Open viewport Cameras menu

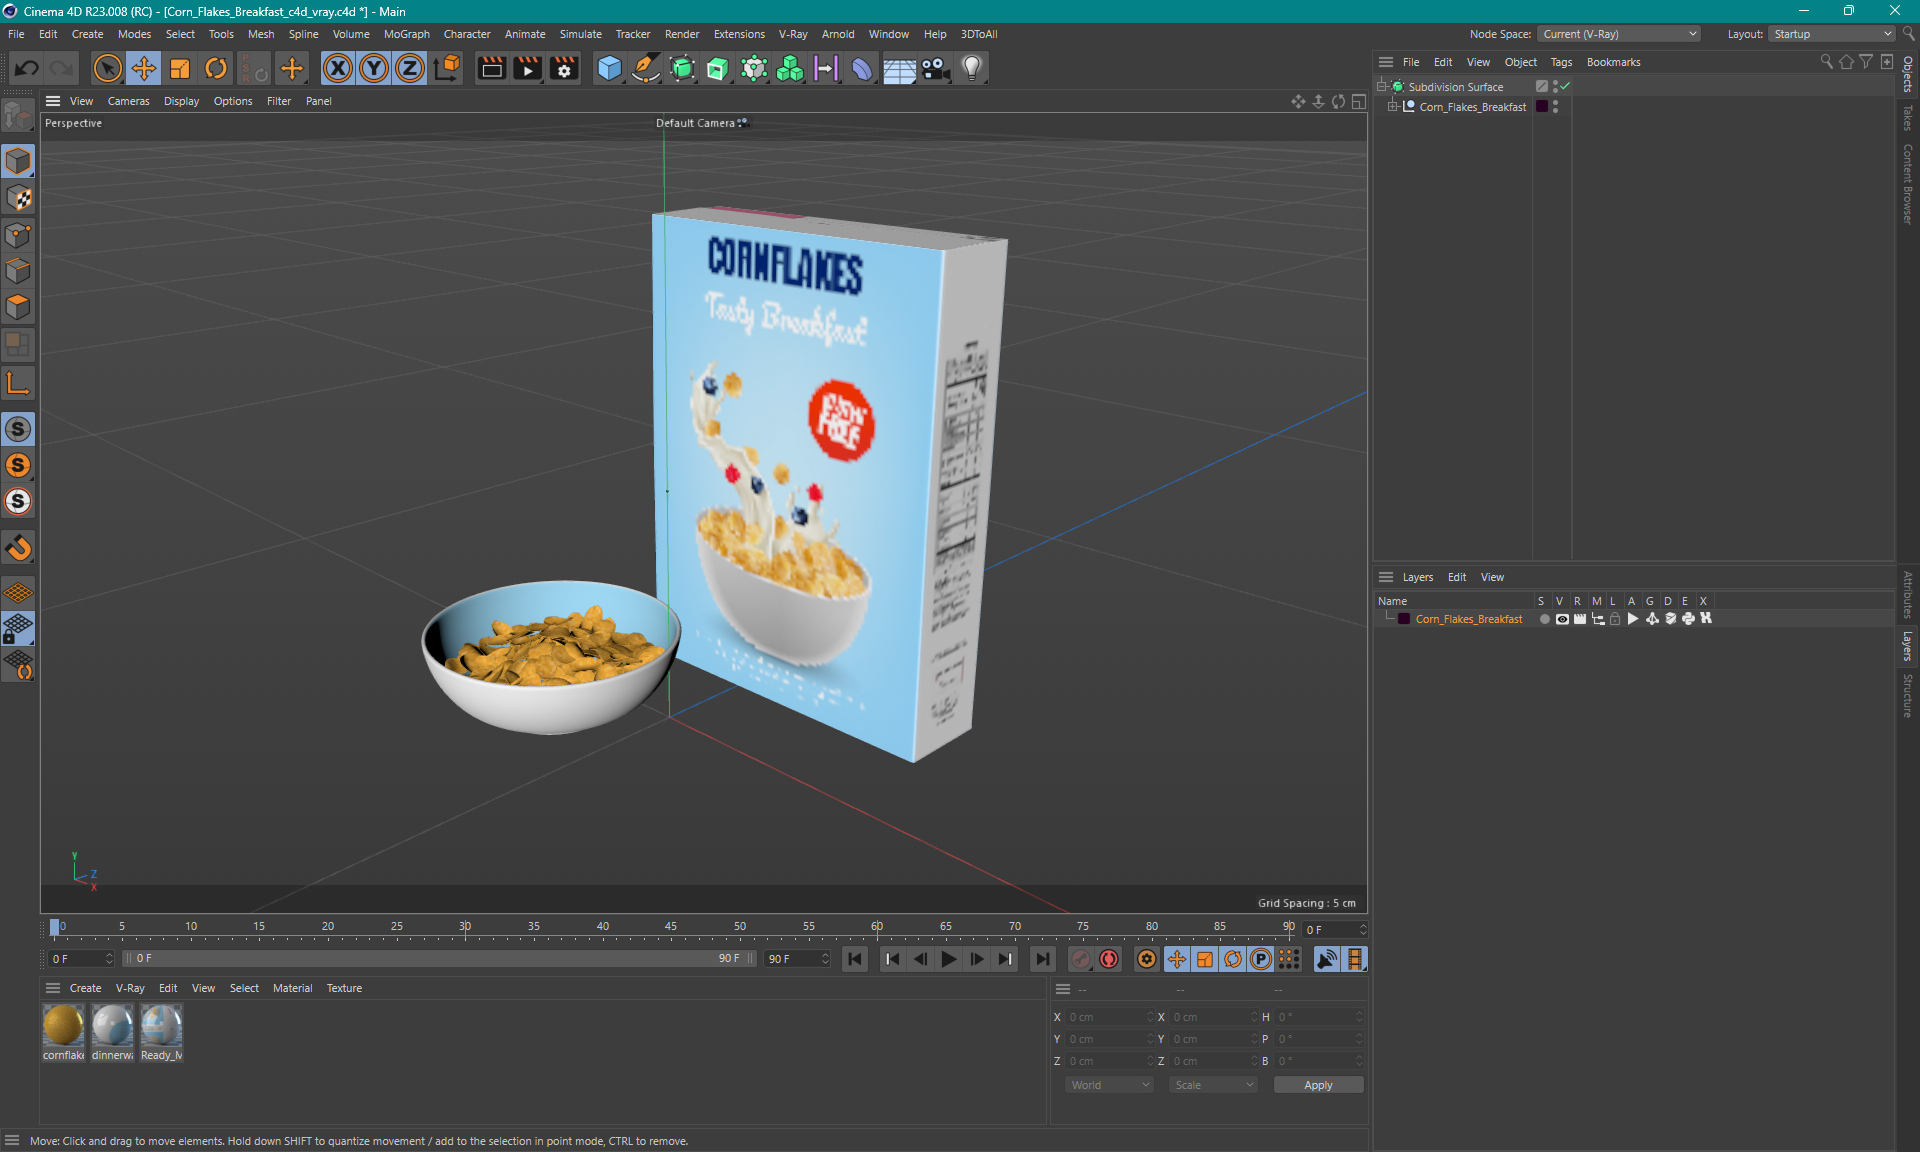pyautogui.click(x=128, y=101)
